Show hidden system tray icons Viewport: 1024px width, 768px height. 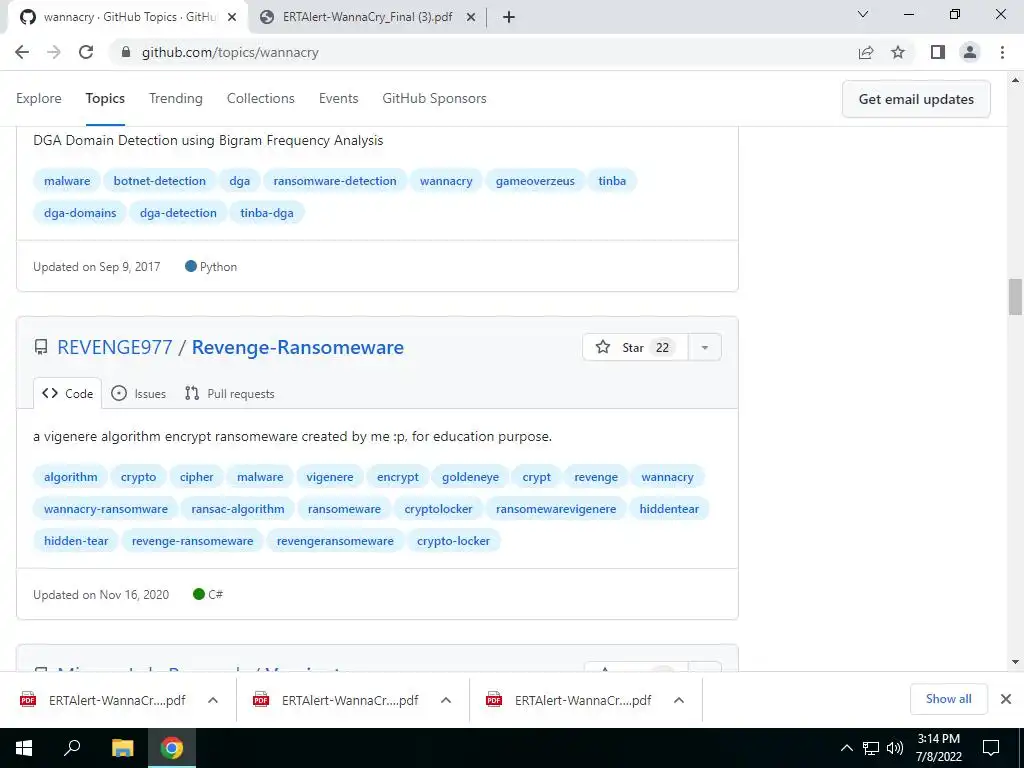coord(846,748)
